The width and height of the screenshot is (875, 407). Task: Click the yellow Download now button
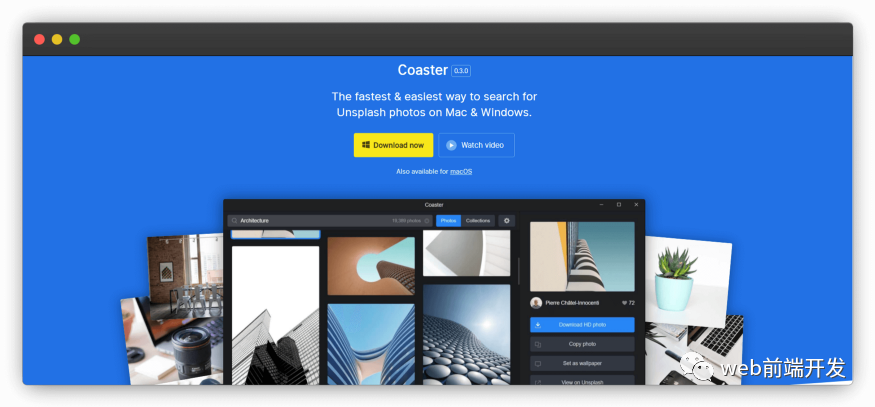[393, 145]
